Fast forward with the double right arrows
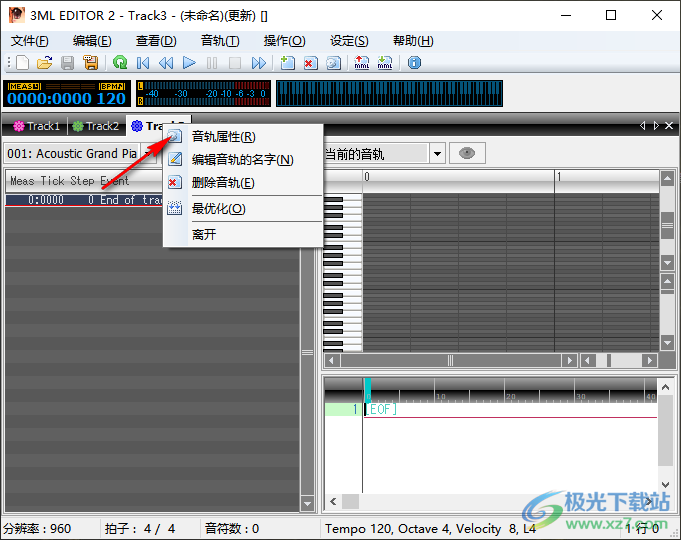Image resolution: width=681 pixels, height=540 pixels. tap(258, 63)
